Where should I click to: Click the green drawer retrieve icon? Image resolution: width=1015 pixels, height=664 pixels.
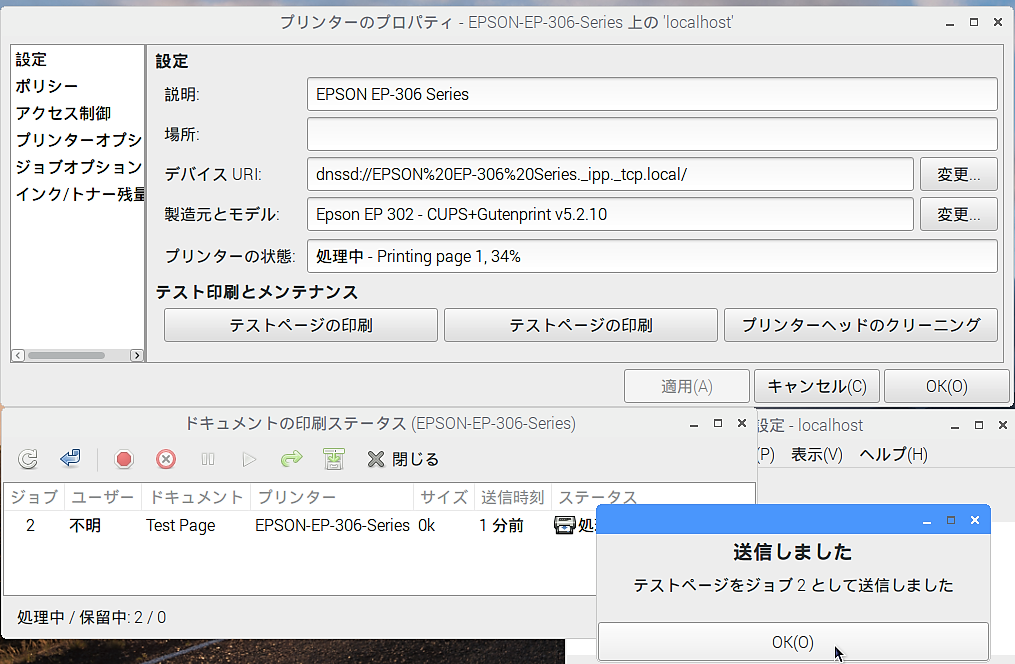pyautogui.click(x=334, y=459)
